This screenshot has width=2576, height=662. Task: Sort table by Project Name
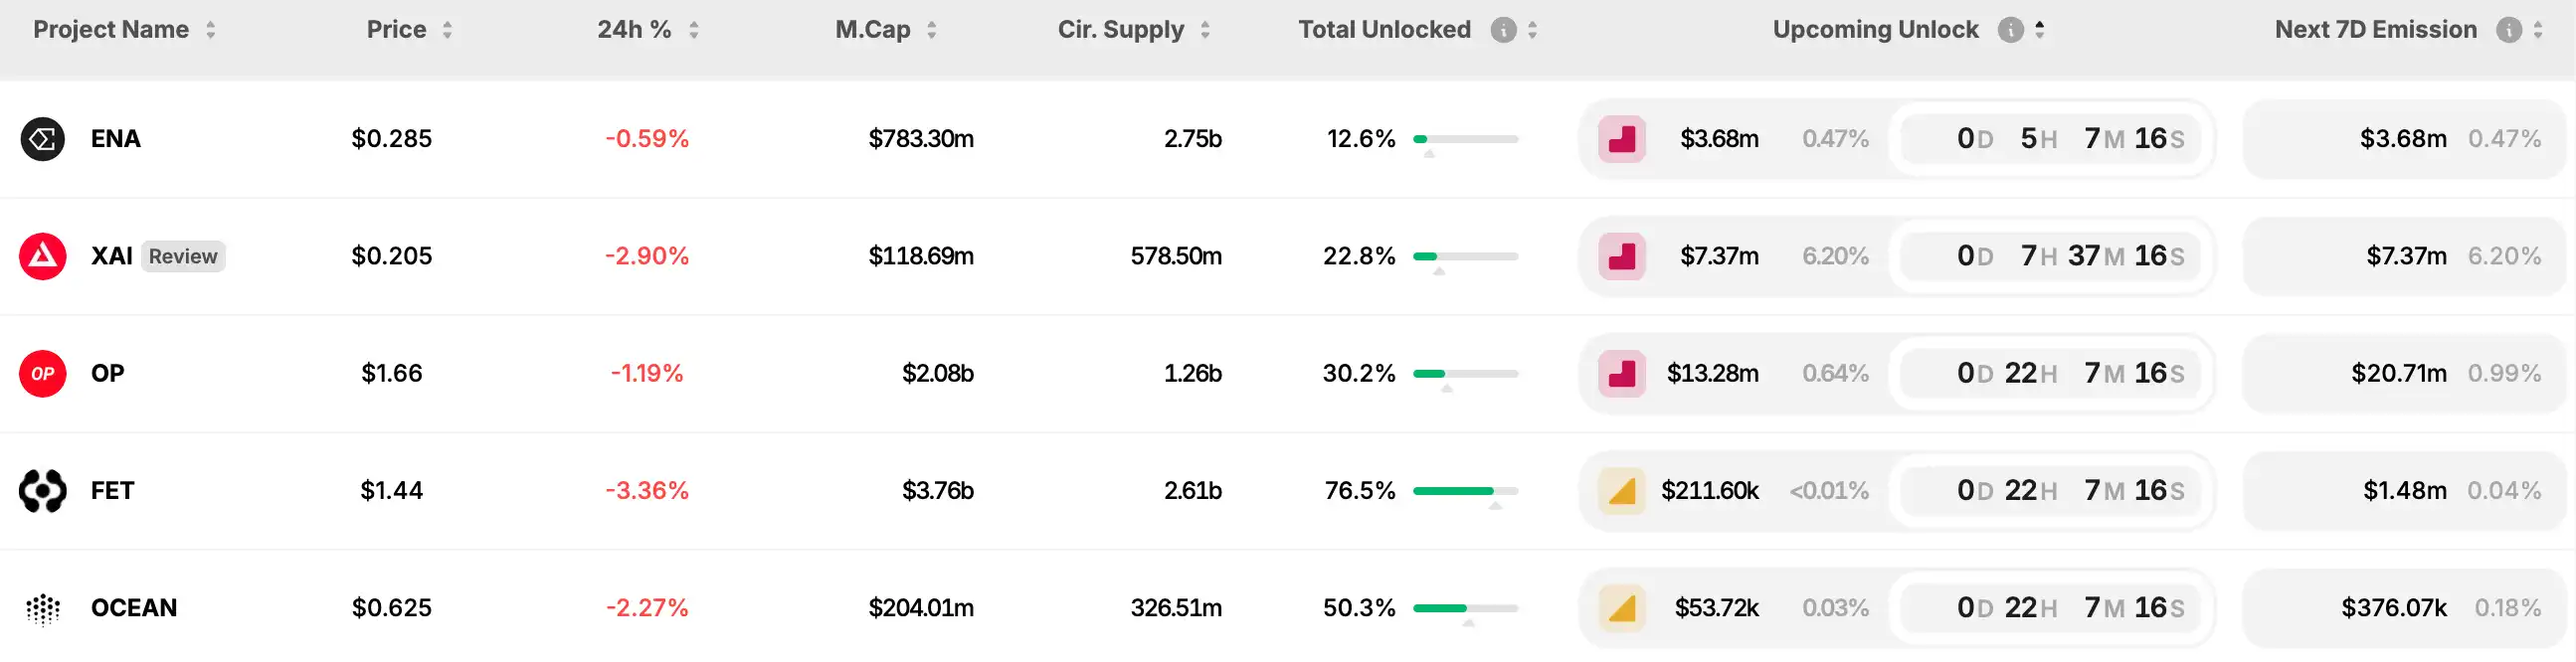tap(211, 30)
